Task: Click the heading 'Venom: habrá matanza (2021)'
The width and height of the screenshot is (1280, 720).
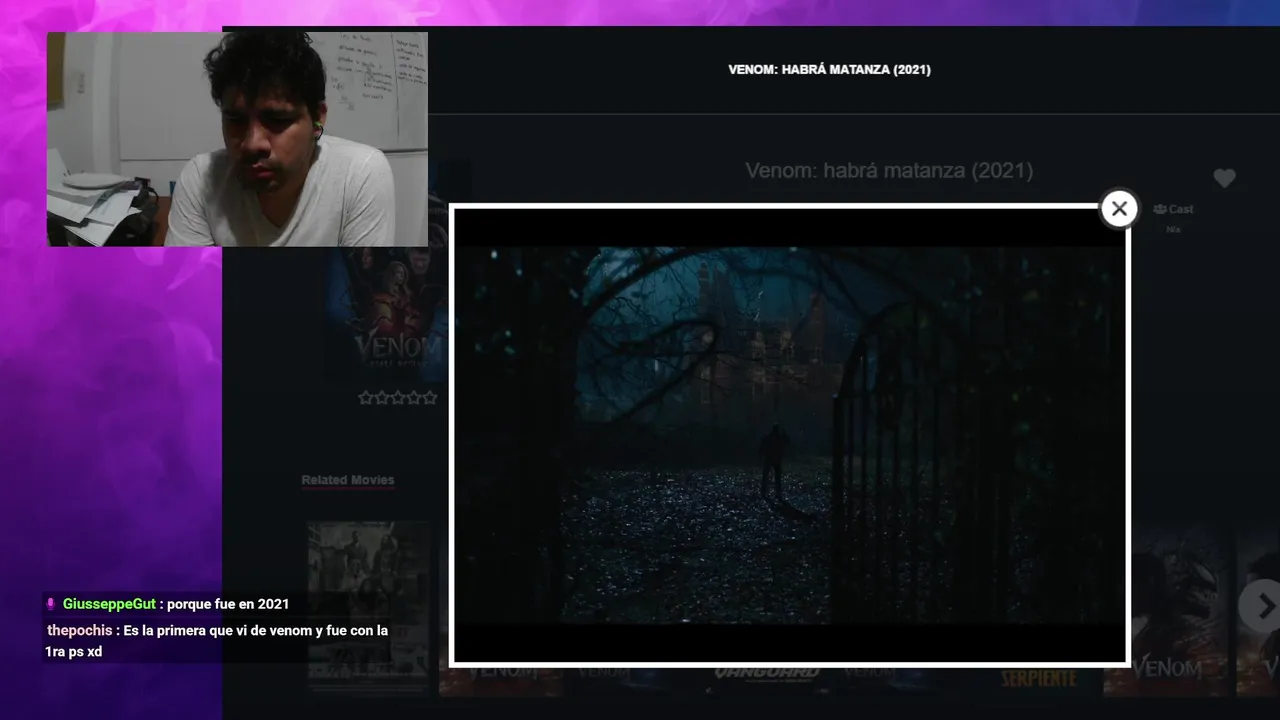Action: click(889, 171)
